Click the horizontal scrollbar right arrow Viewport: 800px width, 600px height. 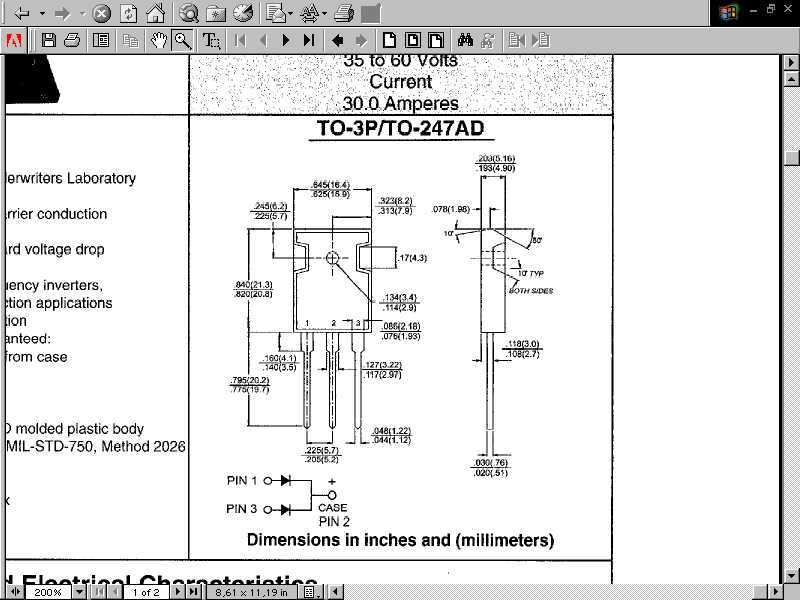coord(775,592)
